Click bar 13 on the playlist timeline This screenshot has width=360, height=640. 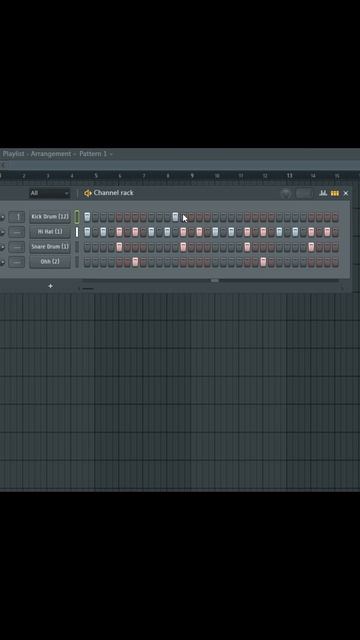[x=289, y=176]
